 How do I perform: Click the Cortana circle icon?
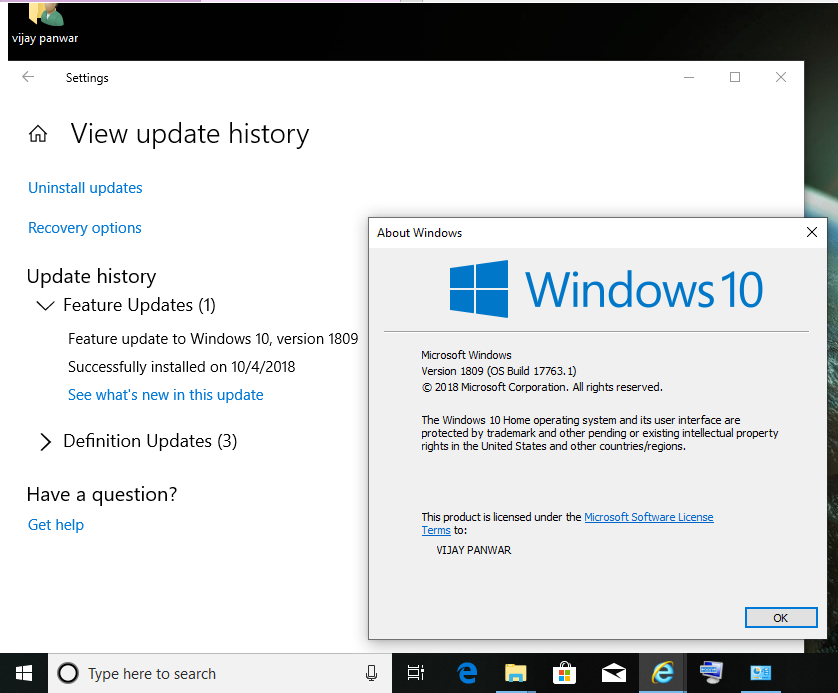click(x=68, y=673)
